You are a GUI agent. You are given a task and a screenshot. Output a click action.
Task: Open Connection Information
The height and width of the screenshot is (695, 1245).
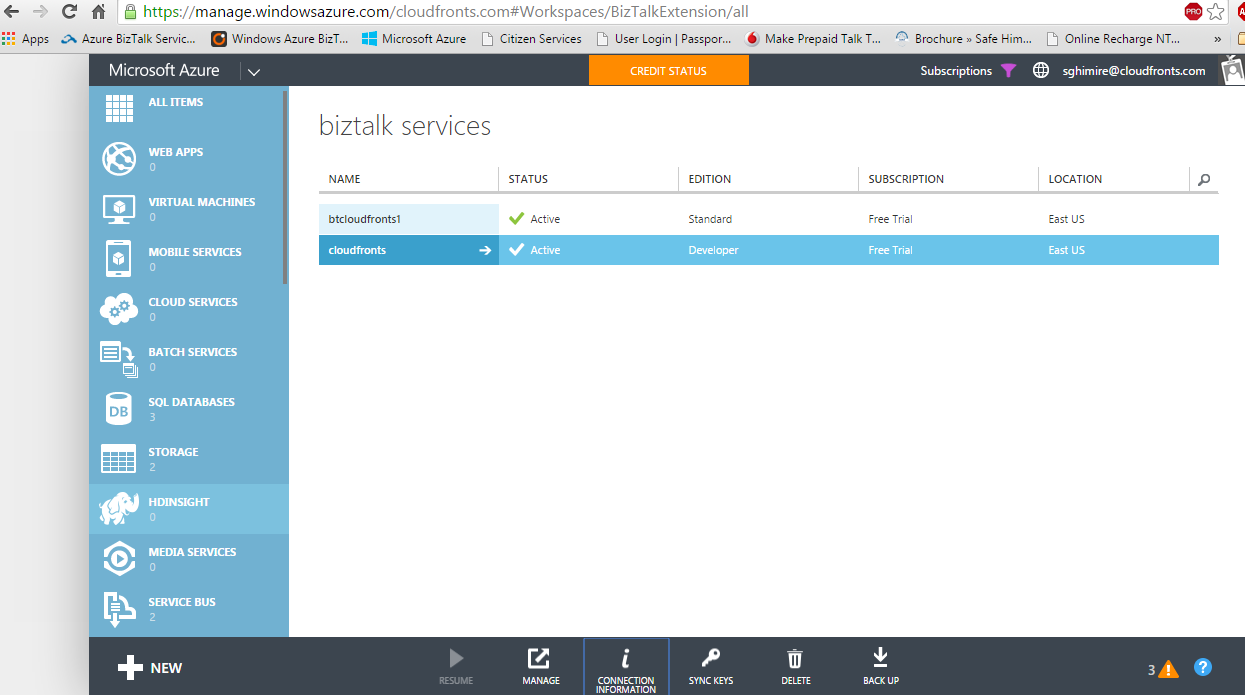(x=626, y=667)
